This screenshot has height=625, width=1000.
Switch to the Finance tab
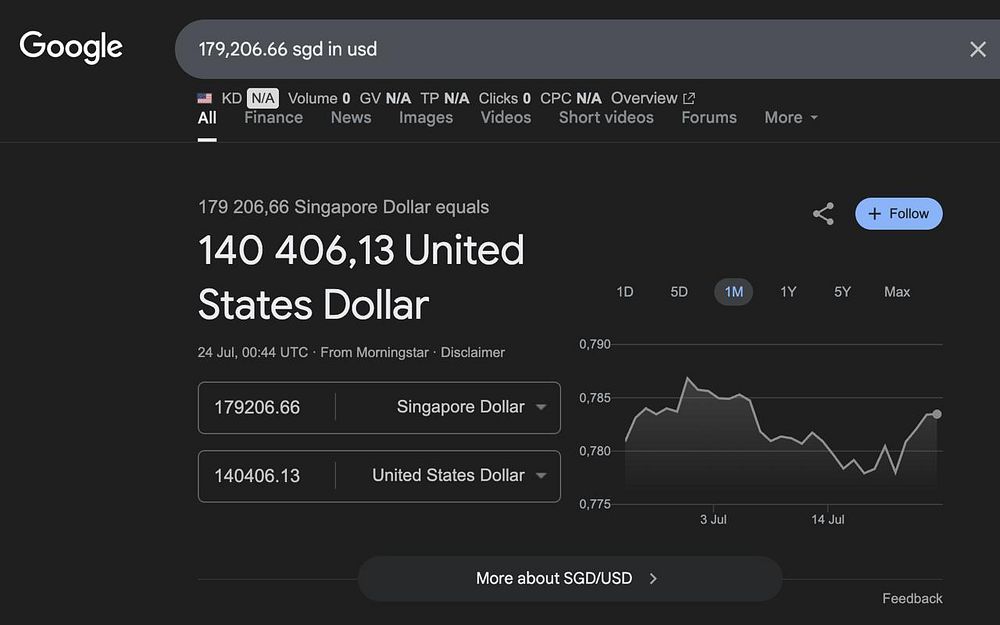[x=273, y=118]
